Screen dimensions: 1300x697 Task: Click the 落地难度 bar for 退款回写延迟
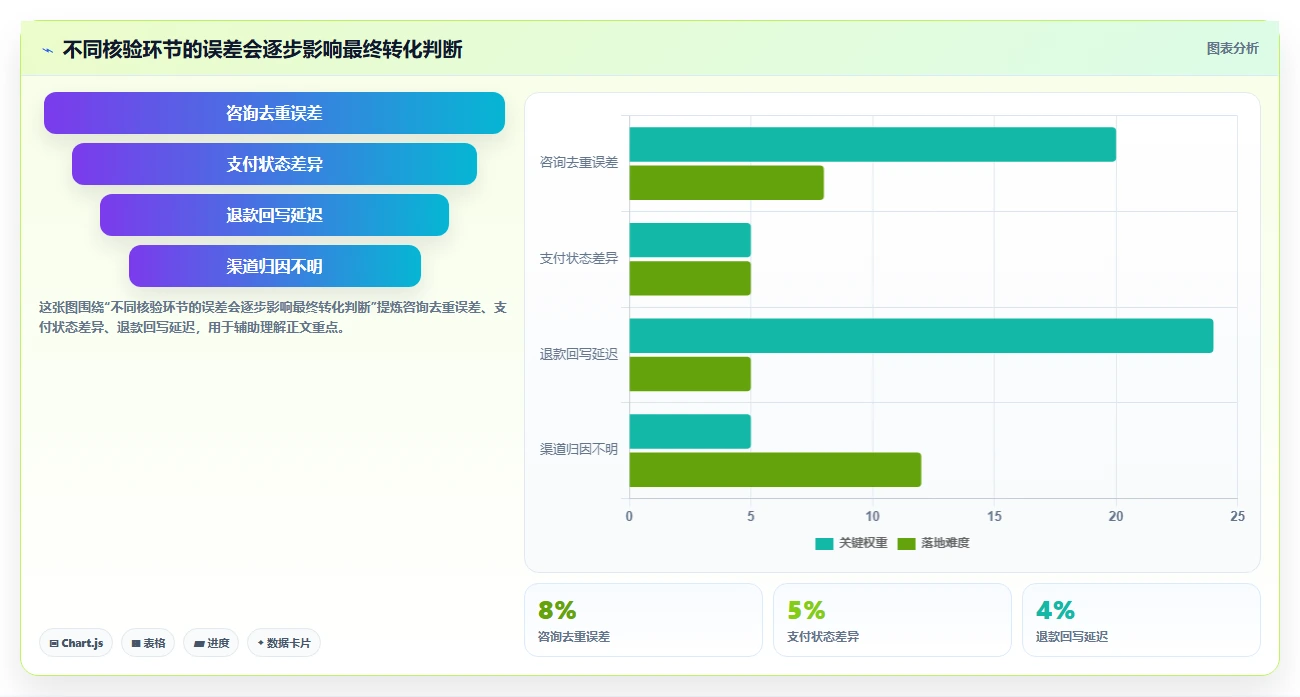coord(690,374)
